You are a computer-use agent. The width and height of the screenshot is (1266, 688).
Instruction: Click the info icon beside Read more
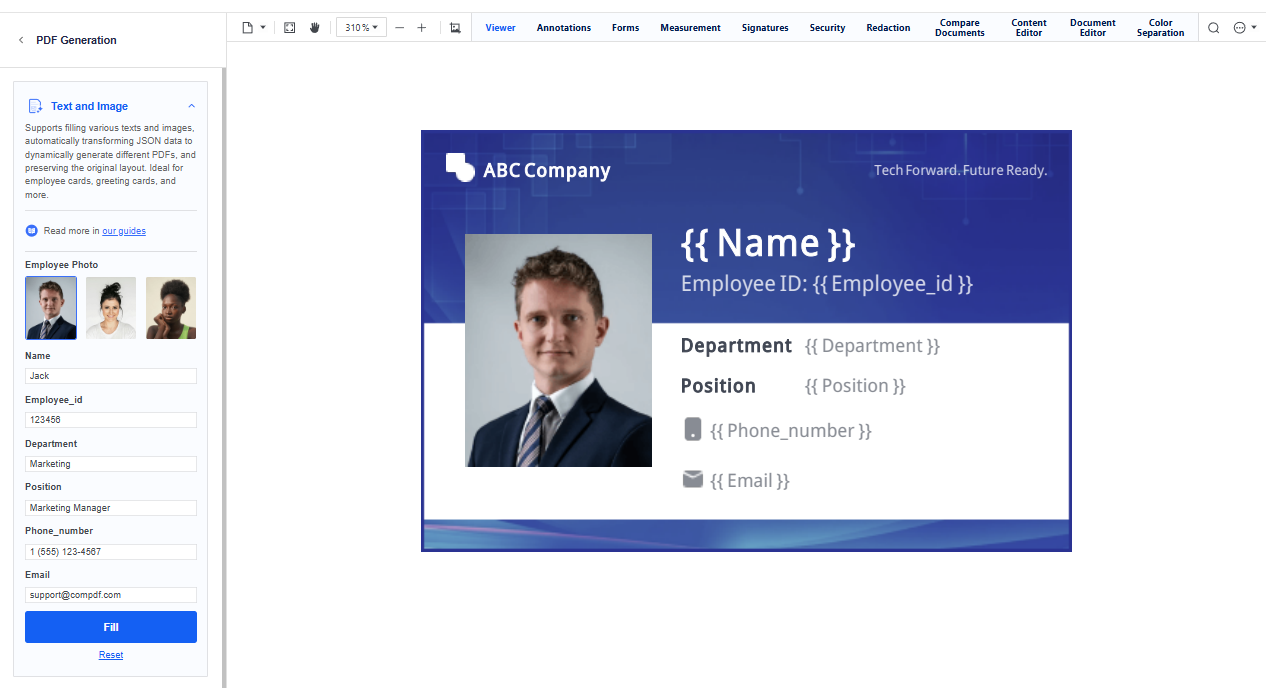pos(30,230)
